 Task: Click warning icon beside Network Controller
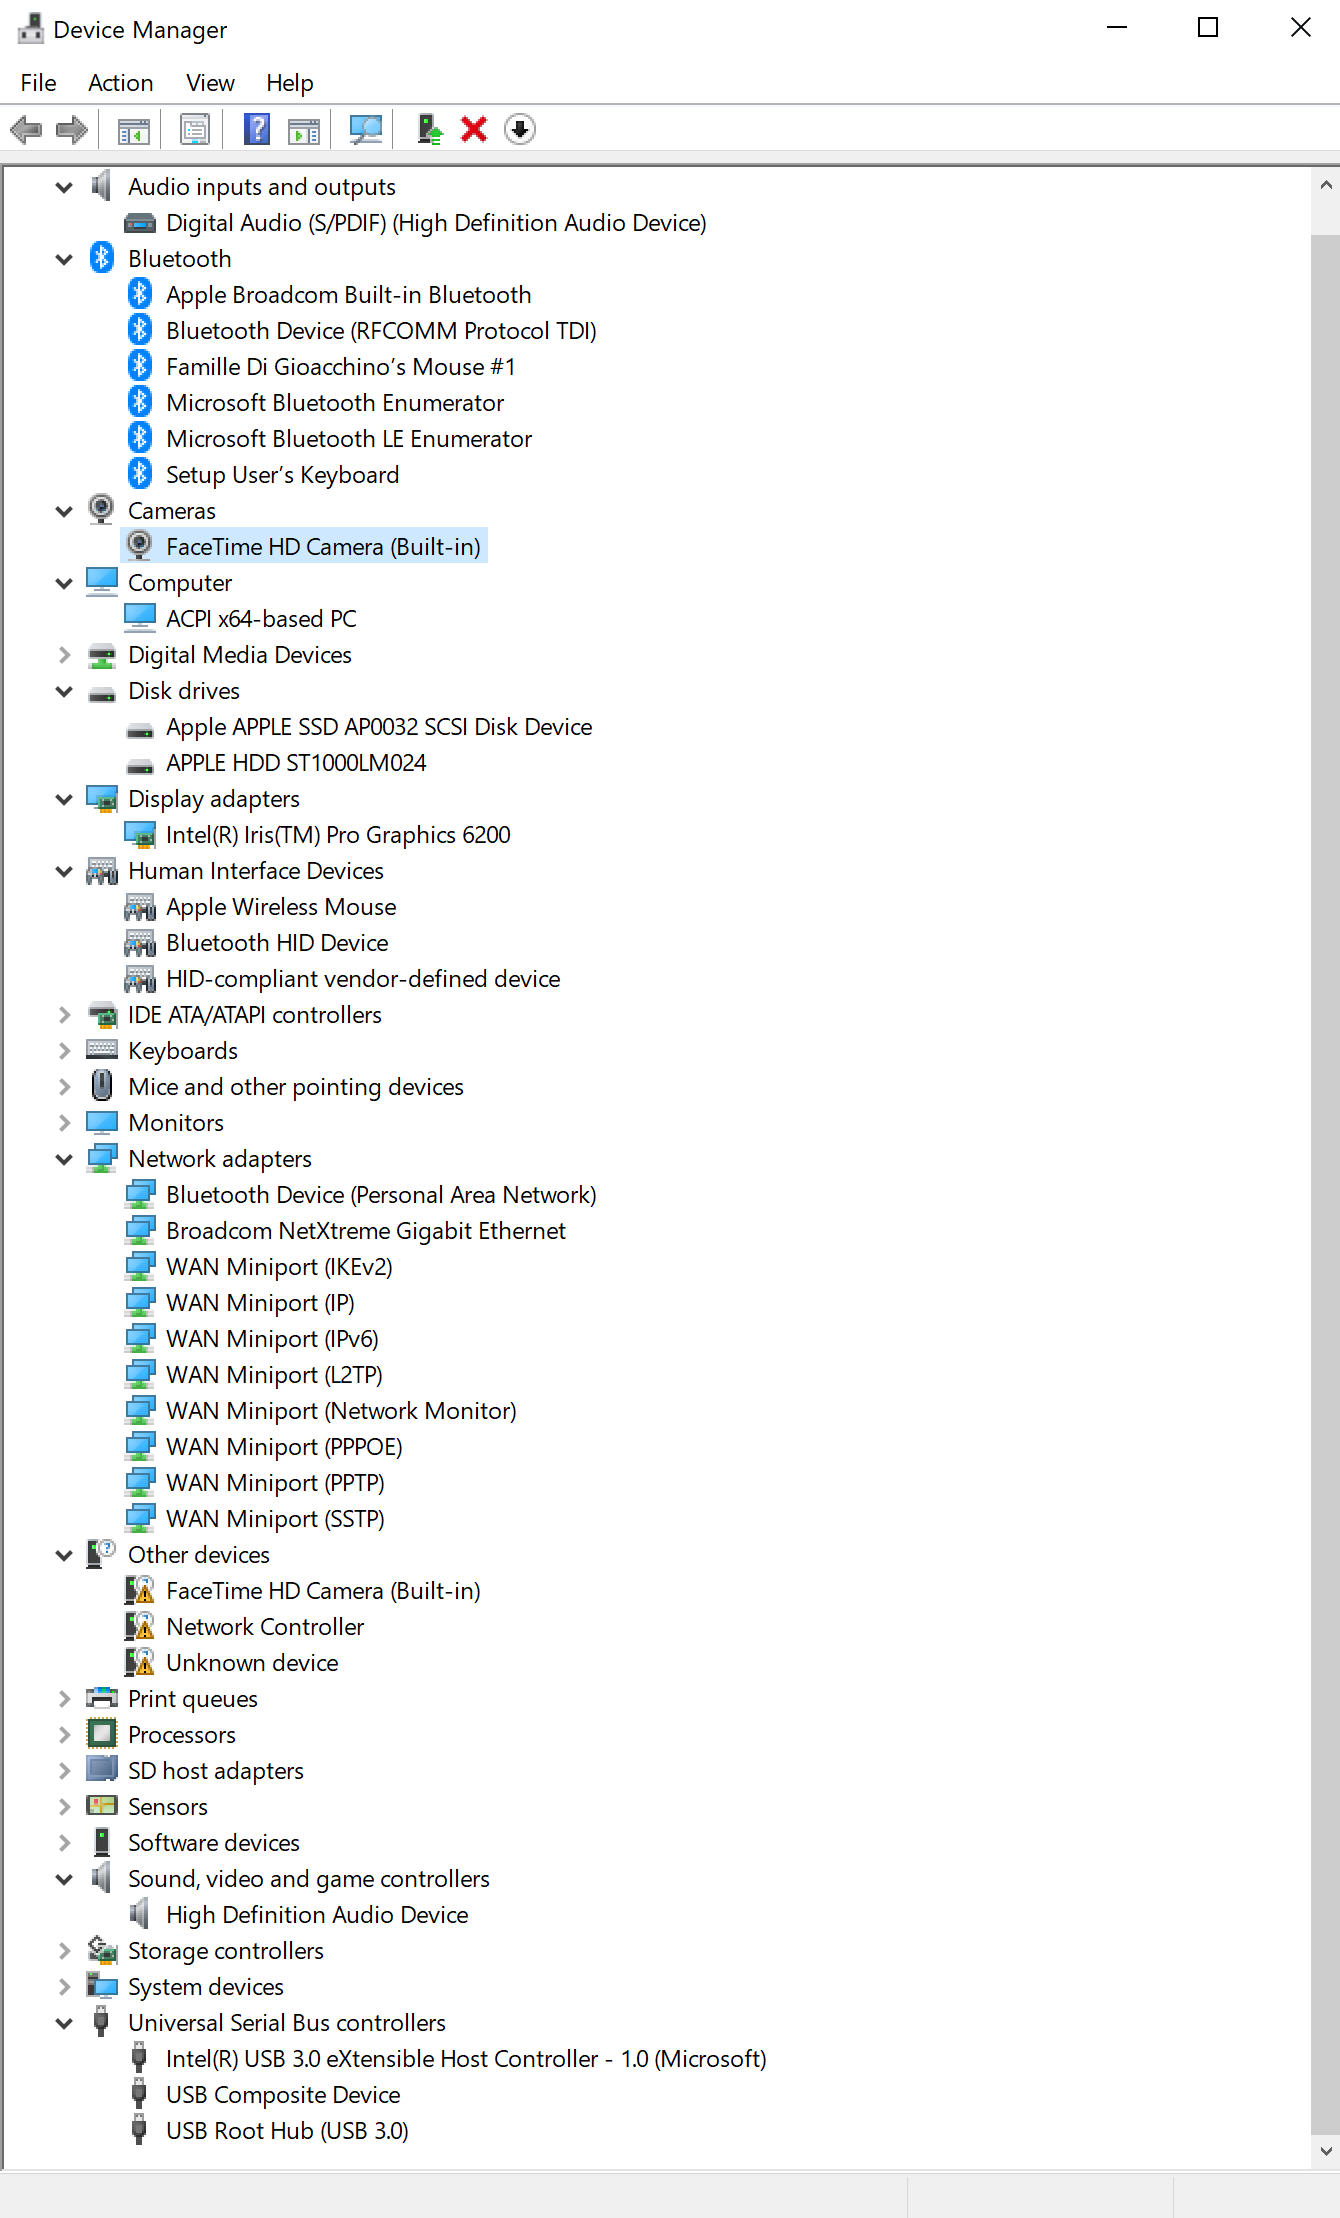(x=140, y=1626)
